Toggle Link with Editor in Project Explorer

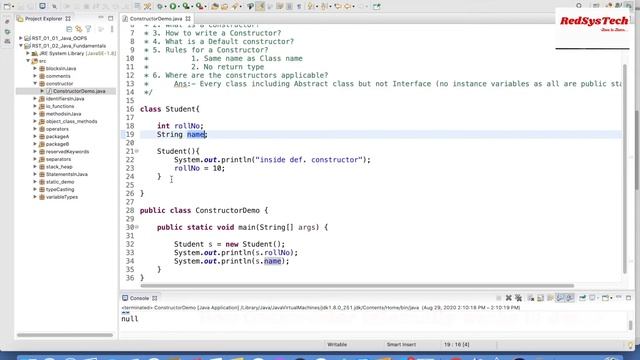coord(79,29)
